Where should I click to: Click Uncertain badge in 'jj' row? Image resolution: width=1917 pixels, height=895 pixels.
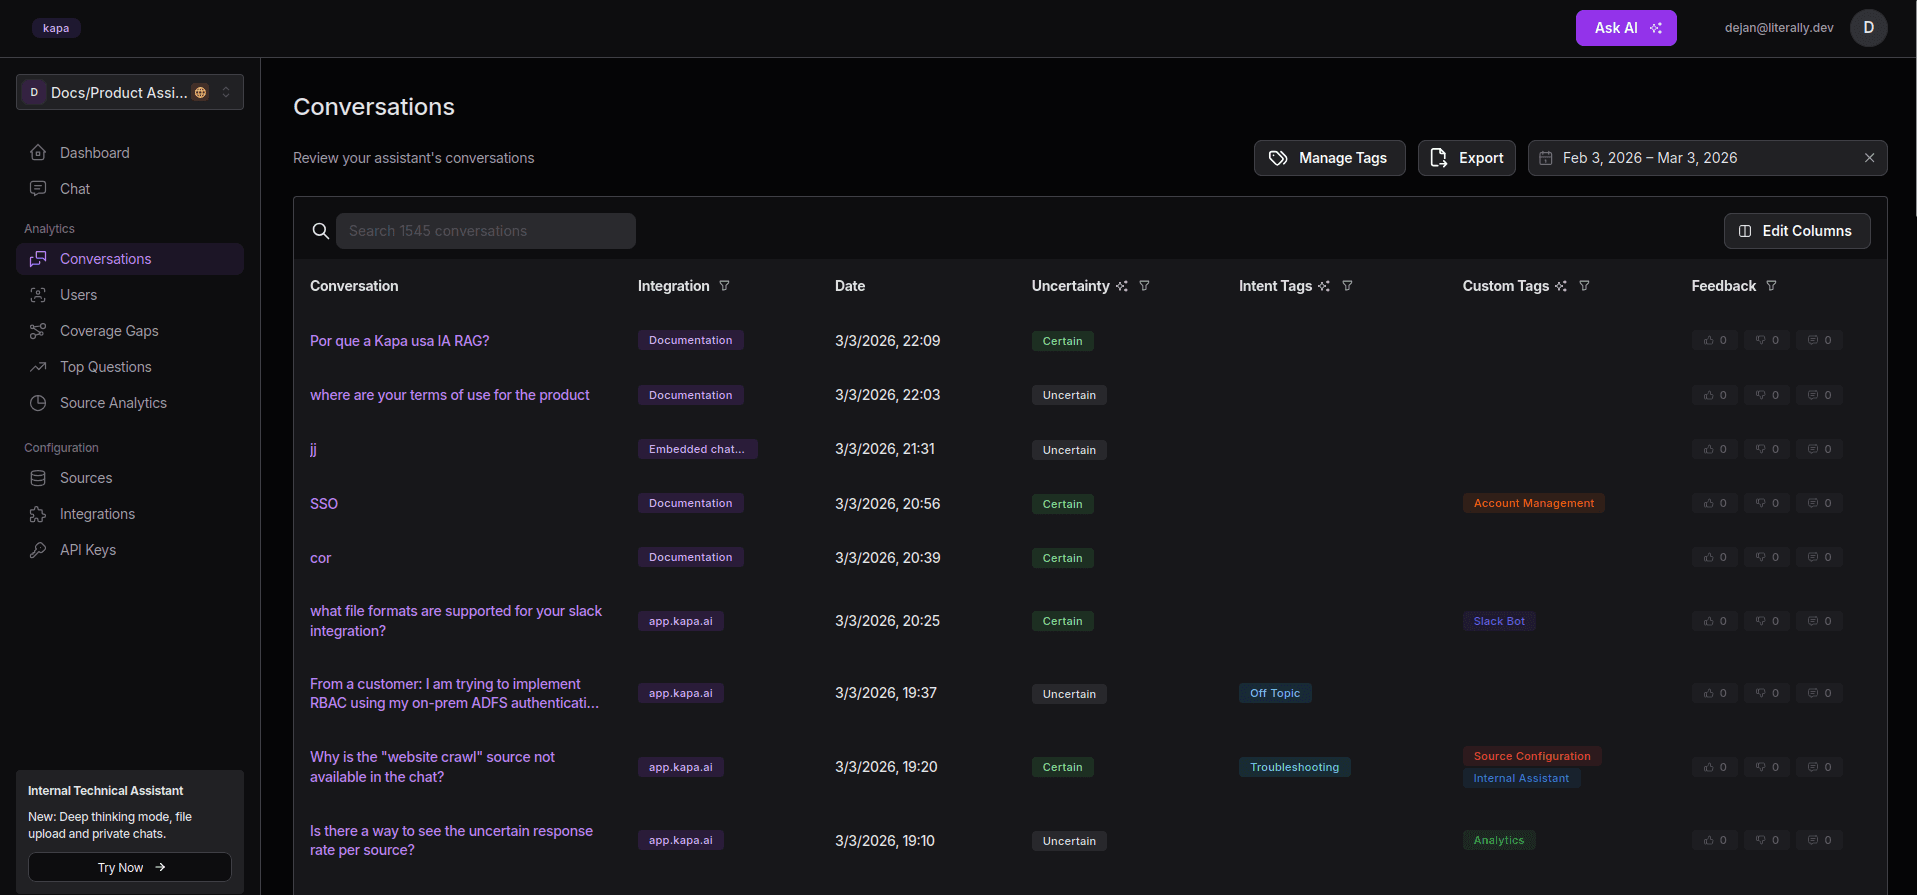click(1069, 450)
